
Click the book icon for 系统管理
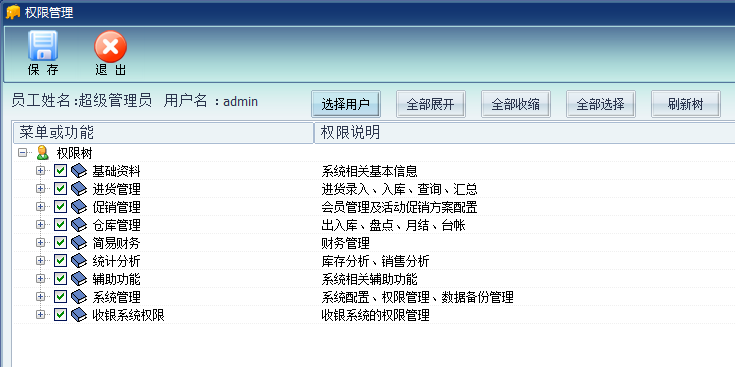tap(79, 297)
